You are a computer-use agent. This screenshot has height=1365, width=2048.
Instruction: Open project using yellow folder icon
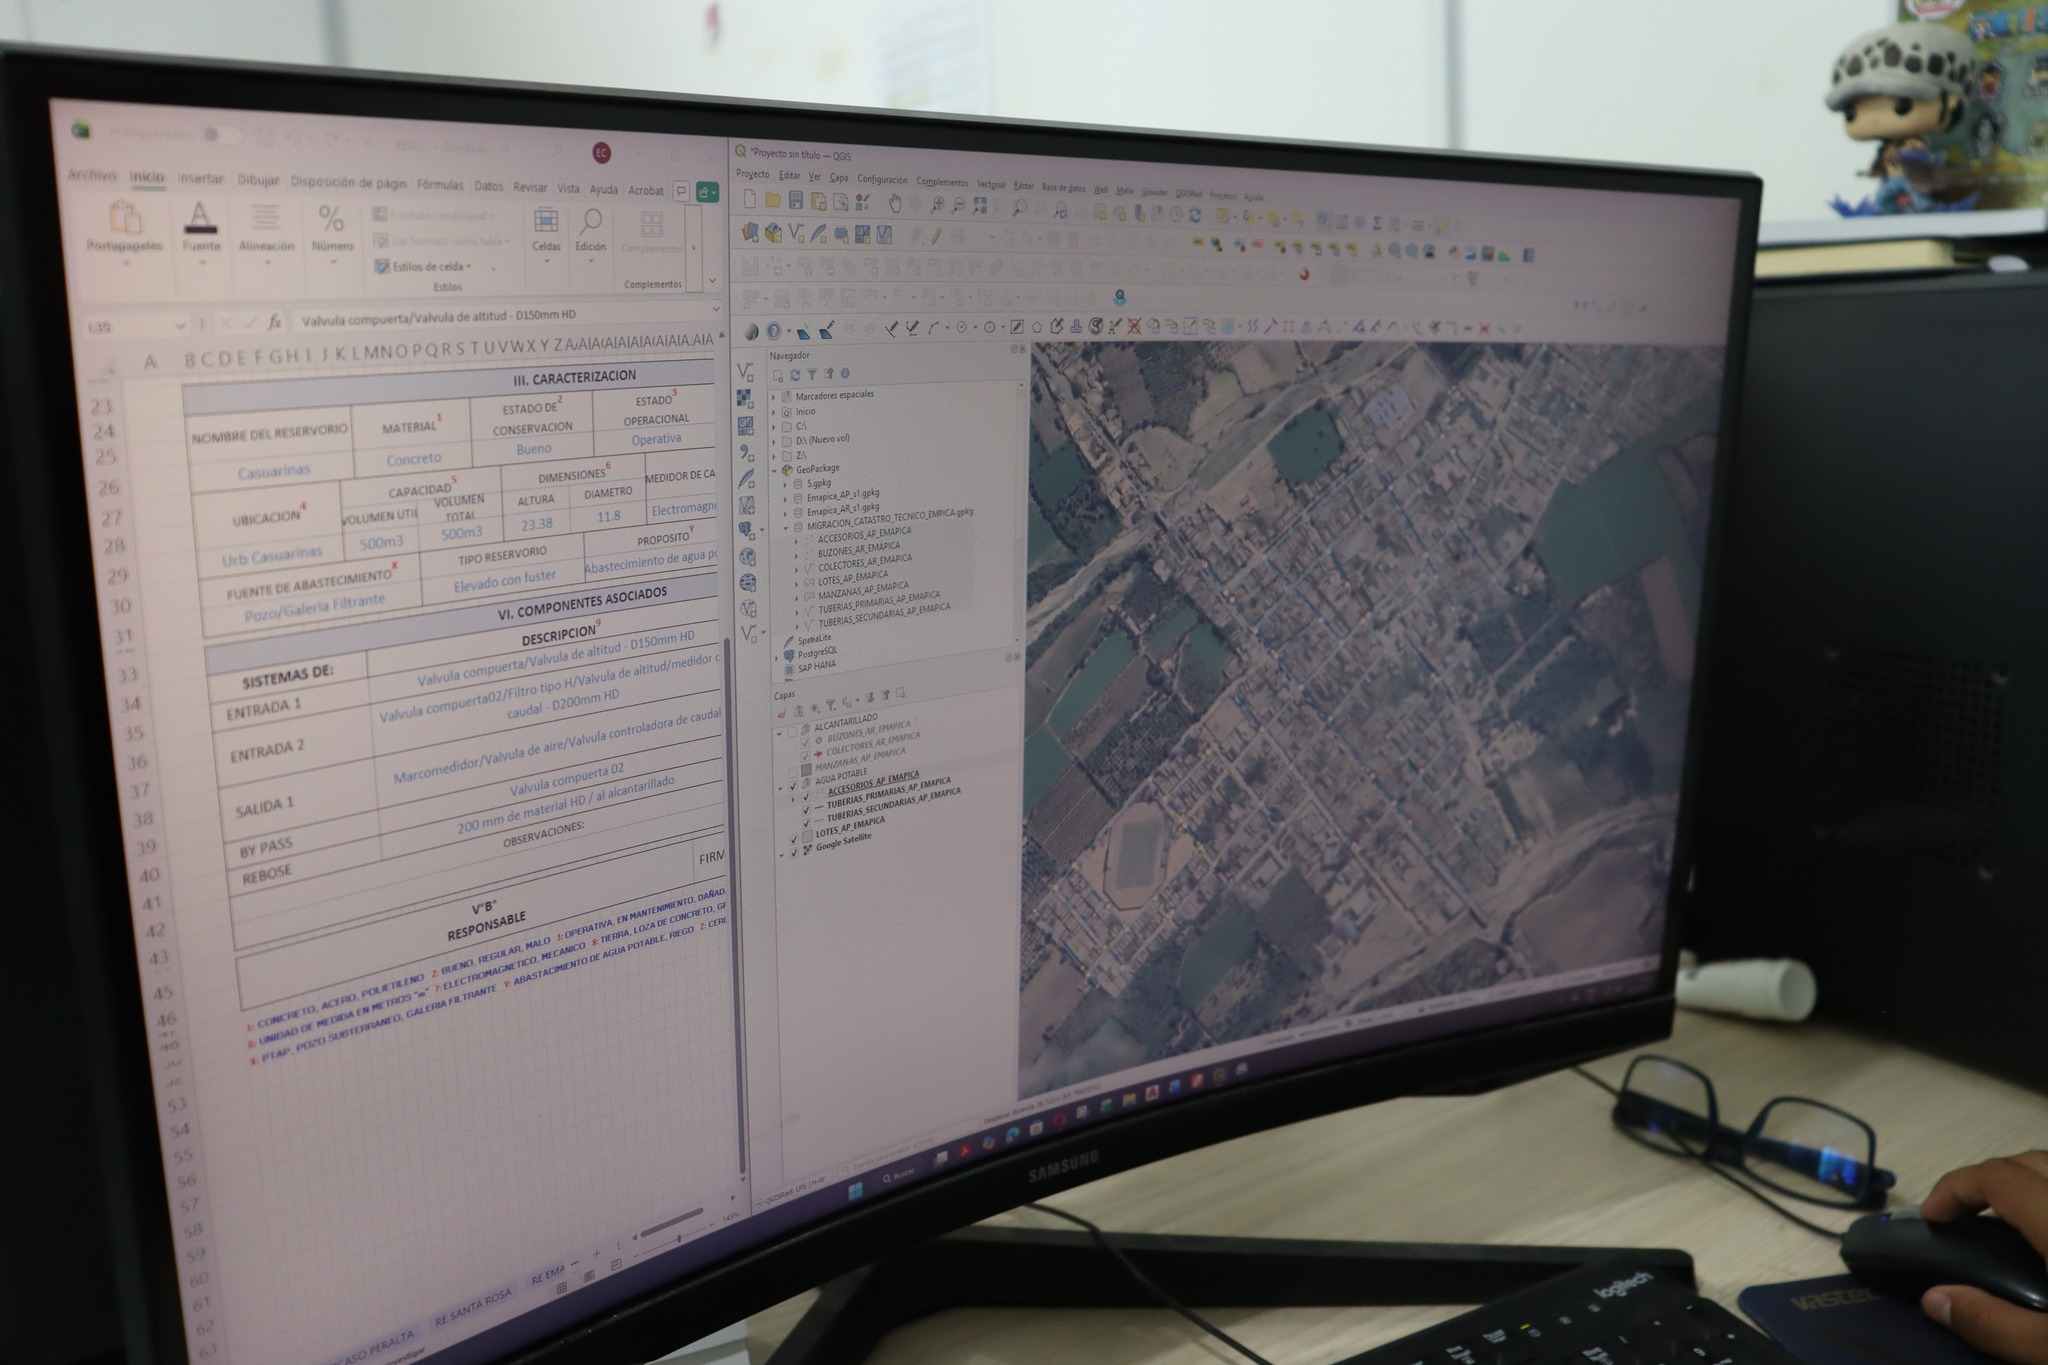pyautogui.click(x=773, y=201)
